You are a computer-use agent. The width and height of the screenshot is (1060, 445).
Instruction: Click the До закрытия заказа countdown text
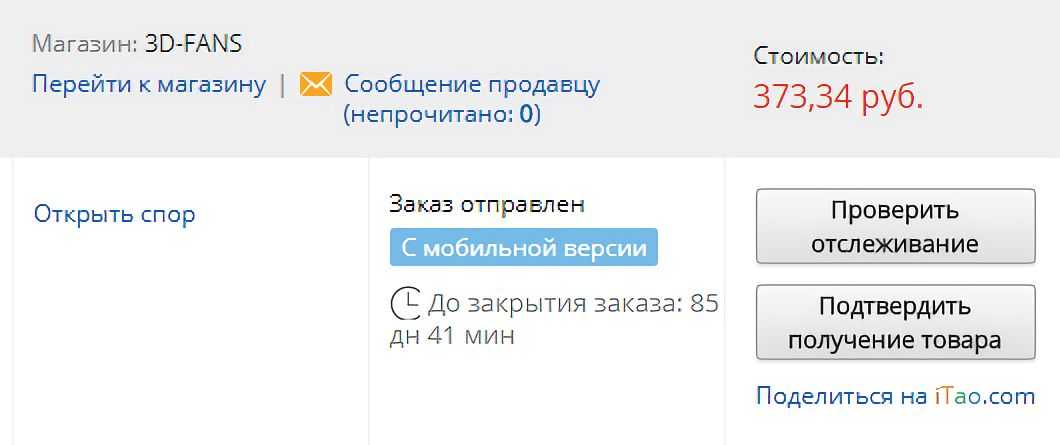pyautogui.click(x=572, y=303)
